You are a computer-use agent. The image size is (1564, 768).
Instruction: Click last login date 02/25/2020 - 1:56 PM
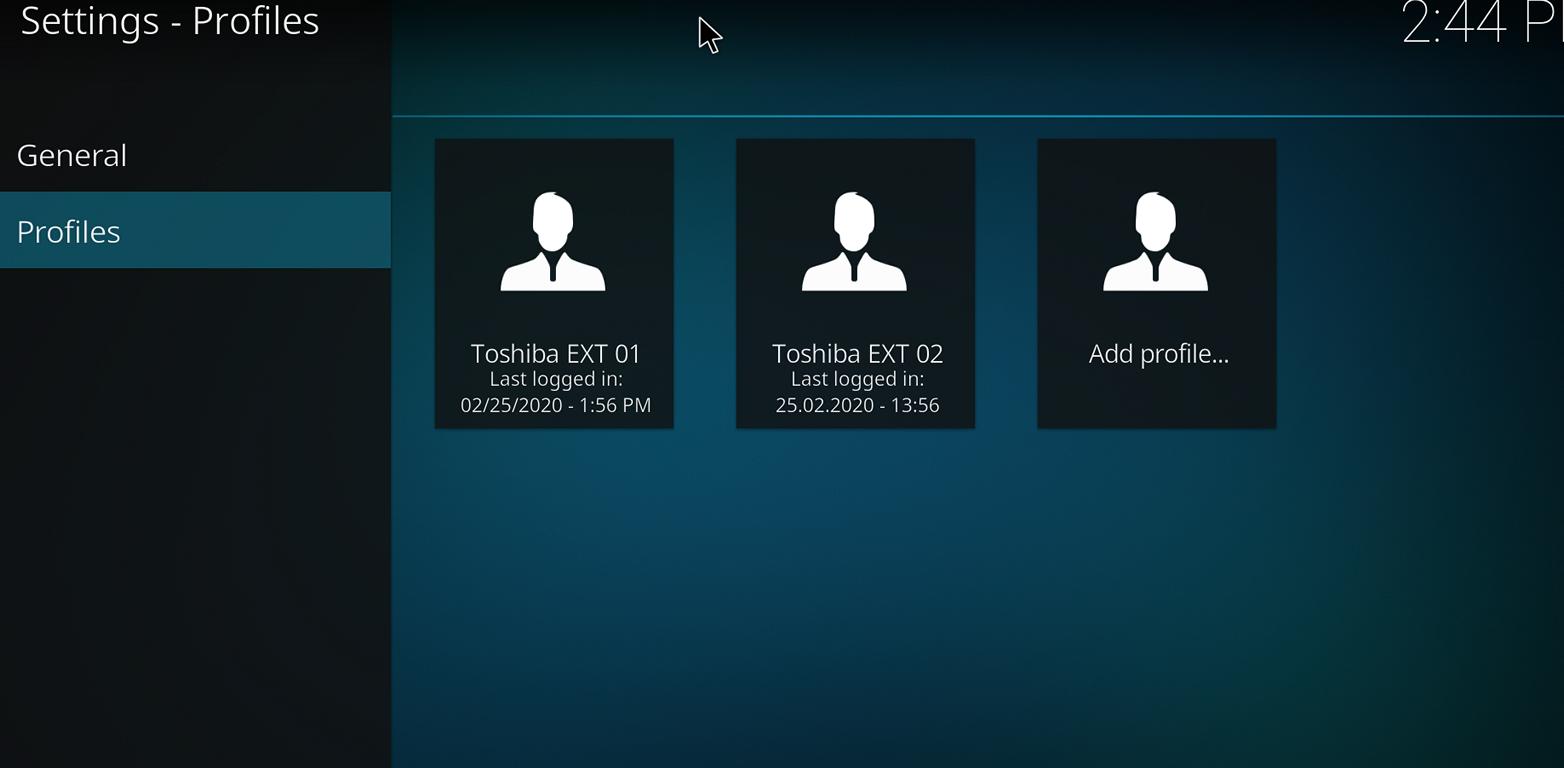[555, 405]
